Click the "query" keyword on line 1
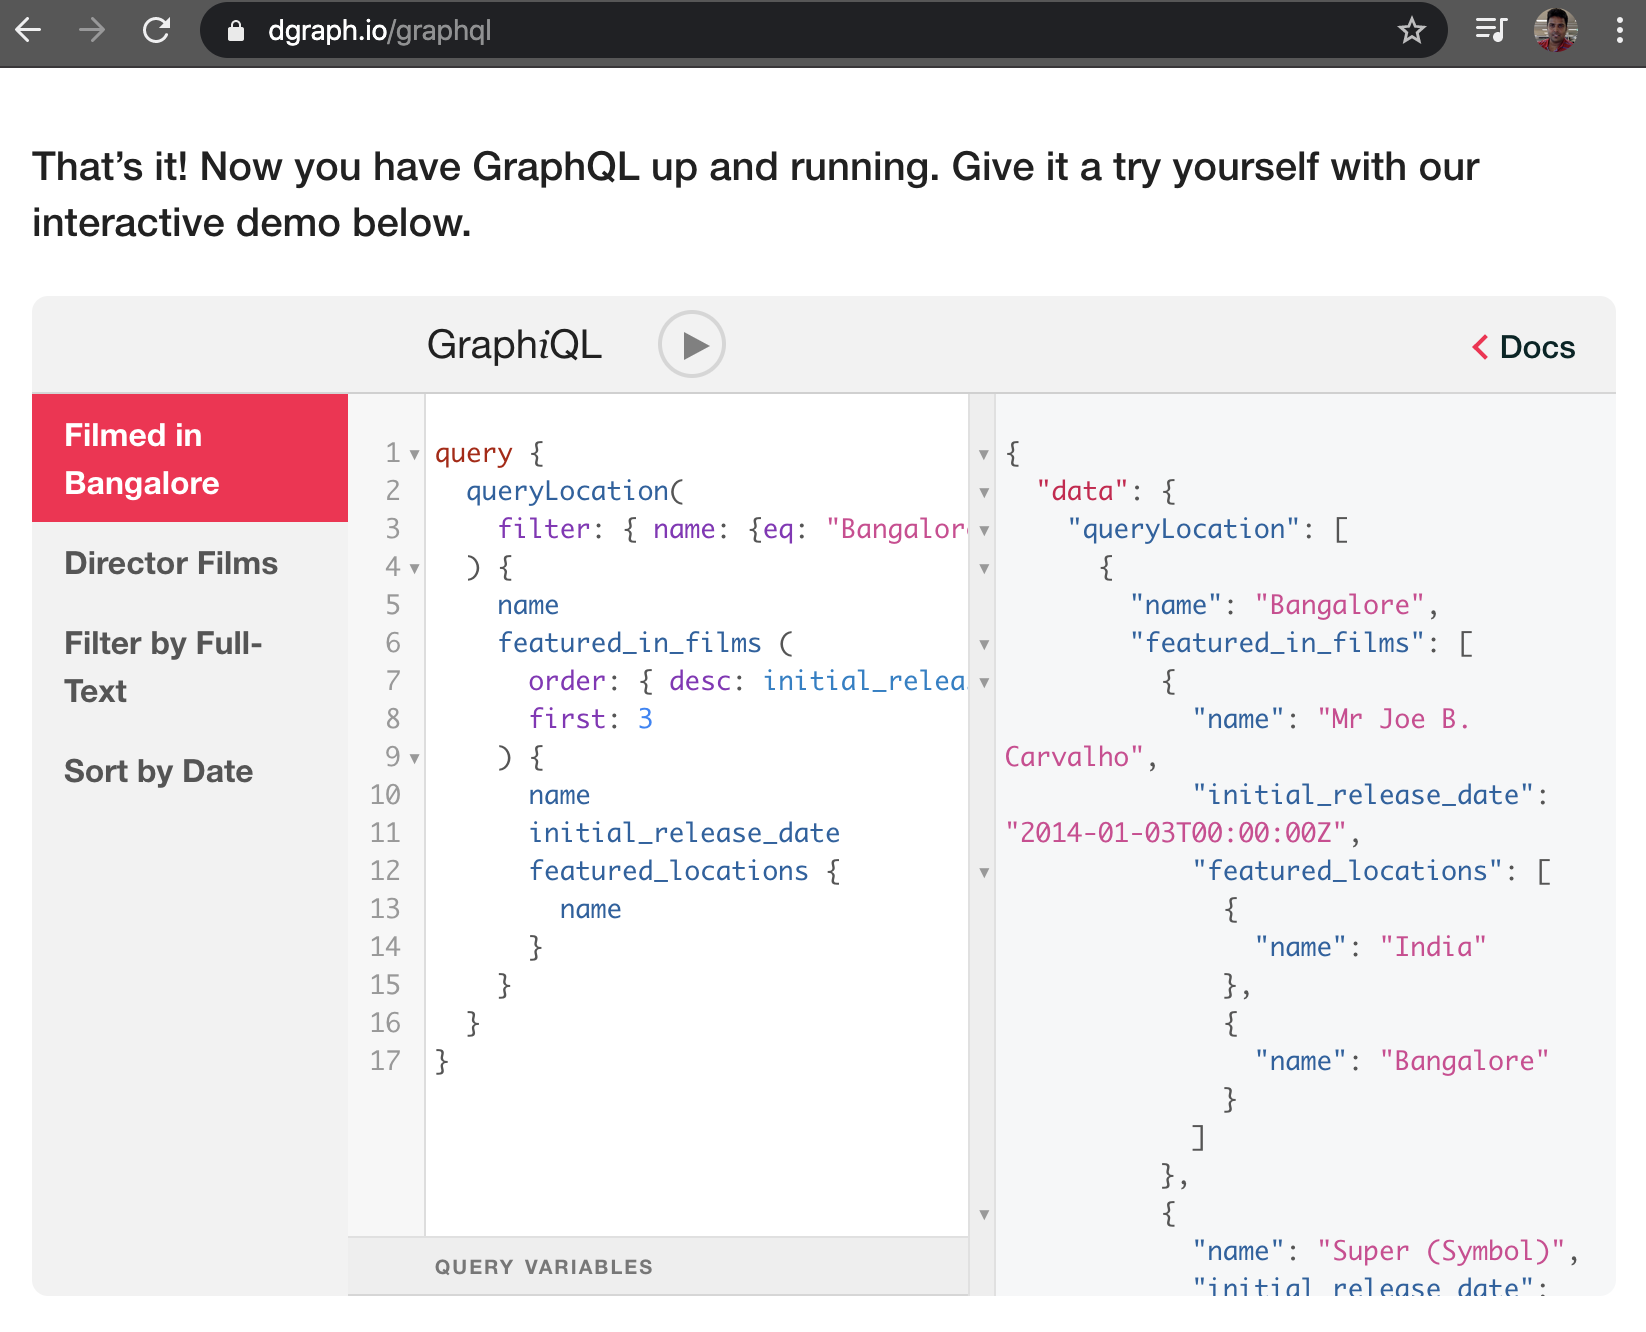1646x1332 pixels. (474, 454)
